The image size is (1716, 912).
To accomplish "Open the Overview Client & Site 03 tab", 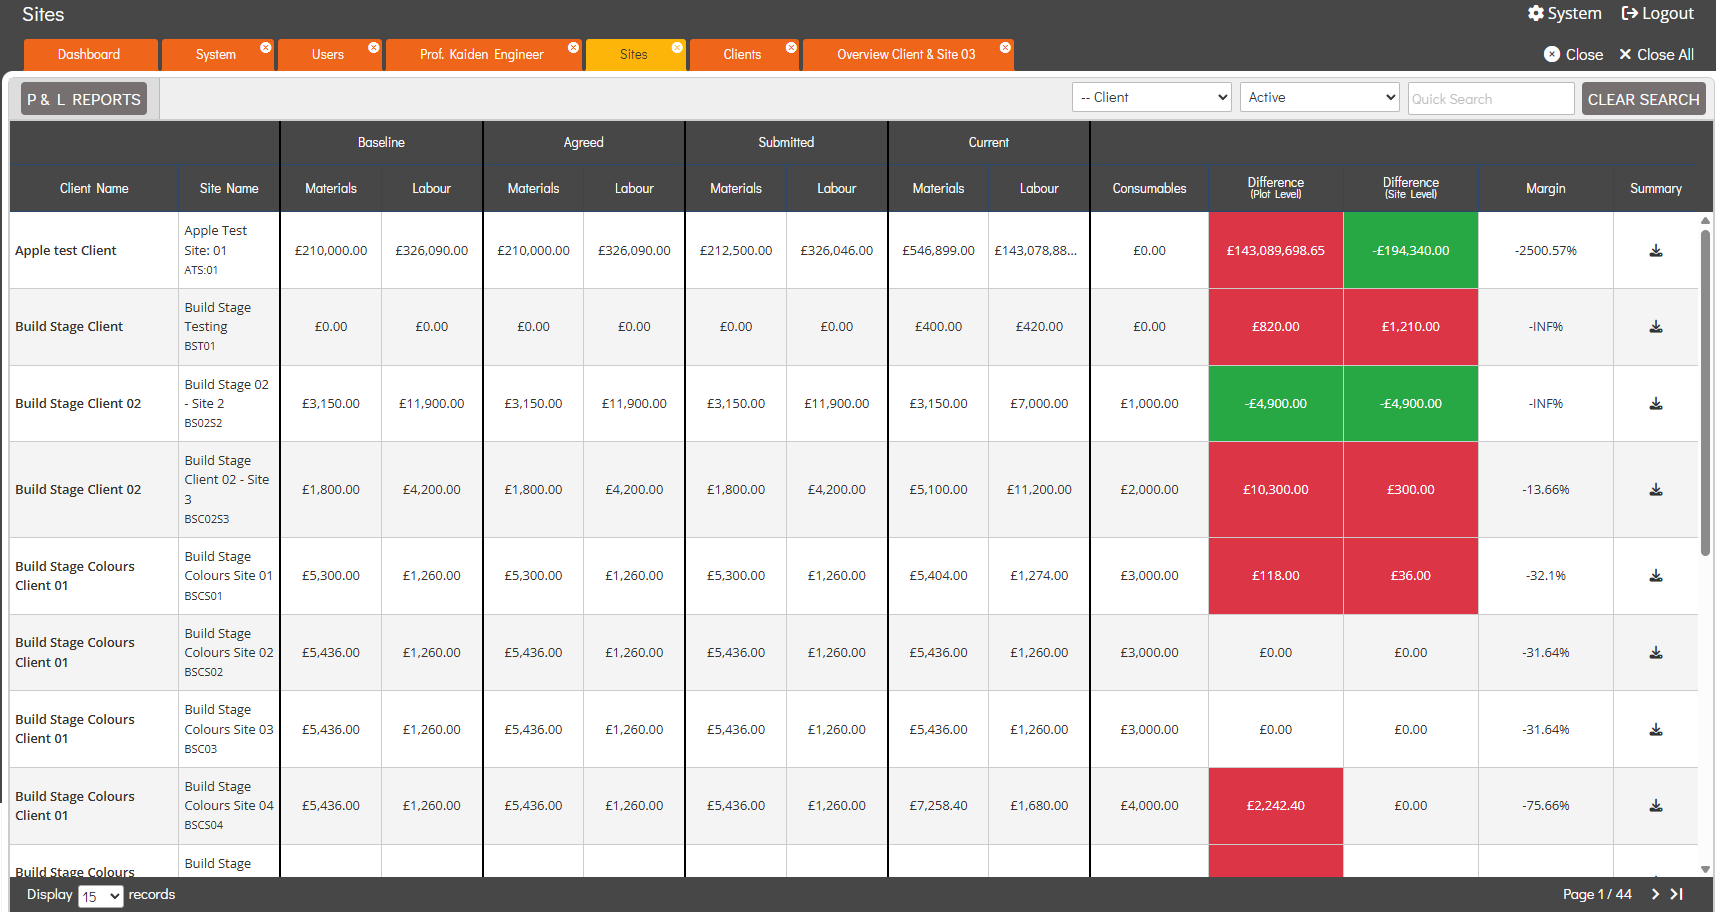I will [907, 55].
